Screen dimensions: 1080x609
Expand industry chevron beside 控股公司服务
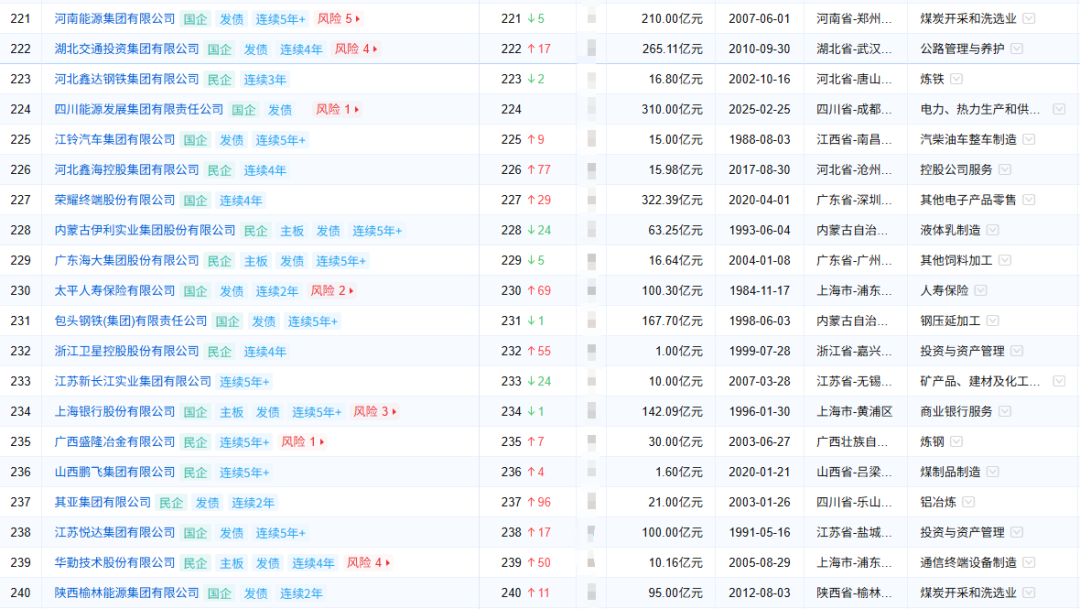tap(1005, 169)
